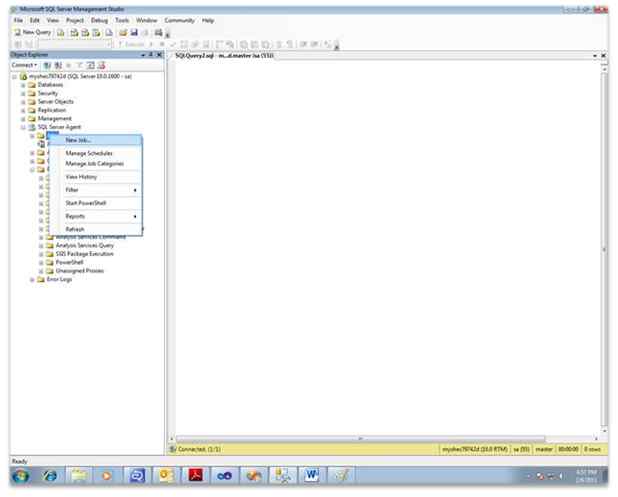Viewport: 618px width, 497px height.
Task: Select the Analysis Services Query folder
Action: (x=80, y=246)
